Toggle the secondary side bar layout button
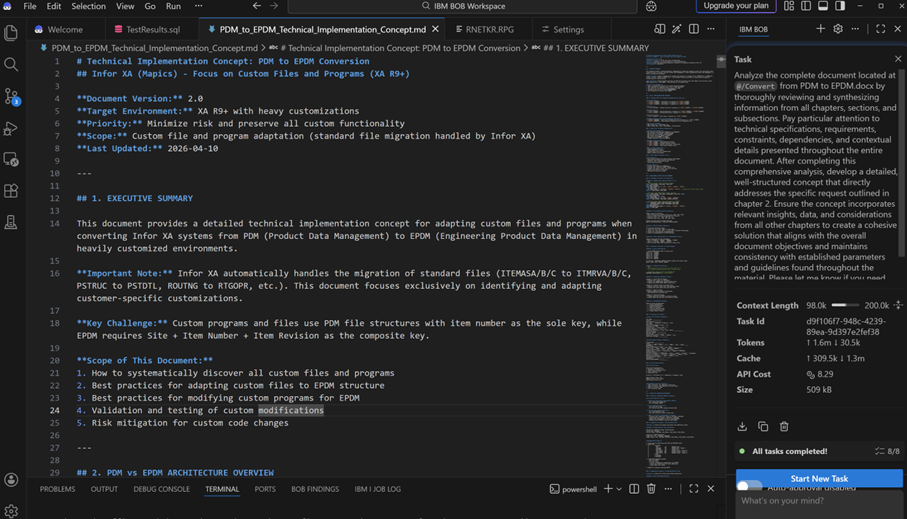 click(840, 6)
